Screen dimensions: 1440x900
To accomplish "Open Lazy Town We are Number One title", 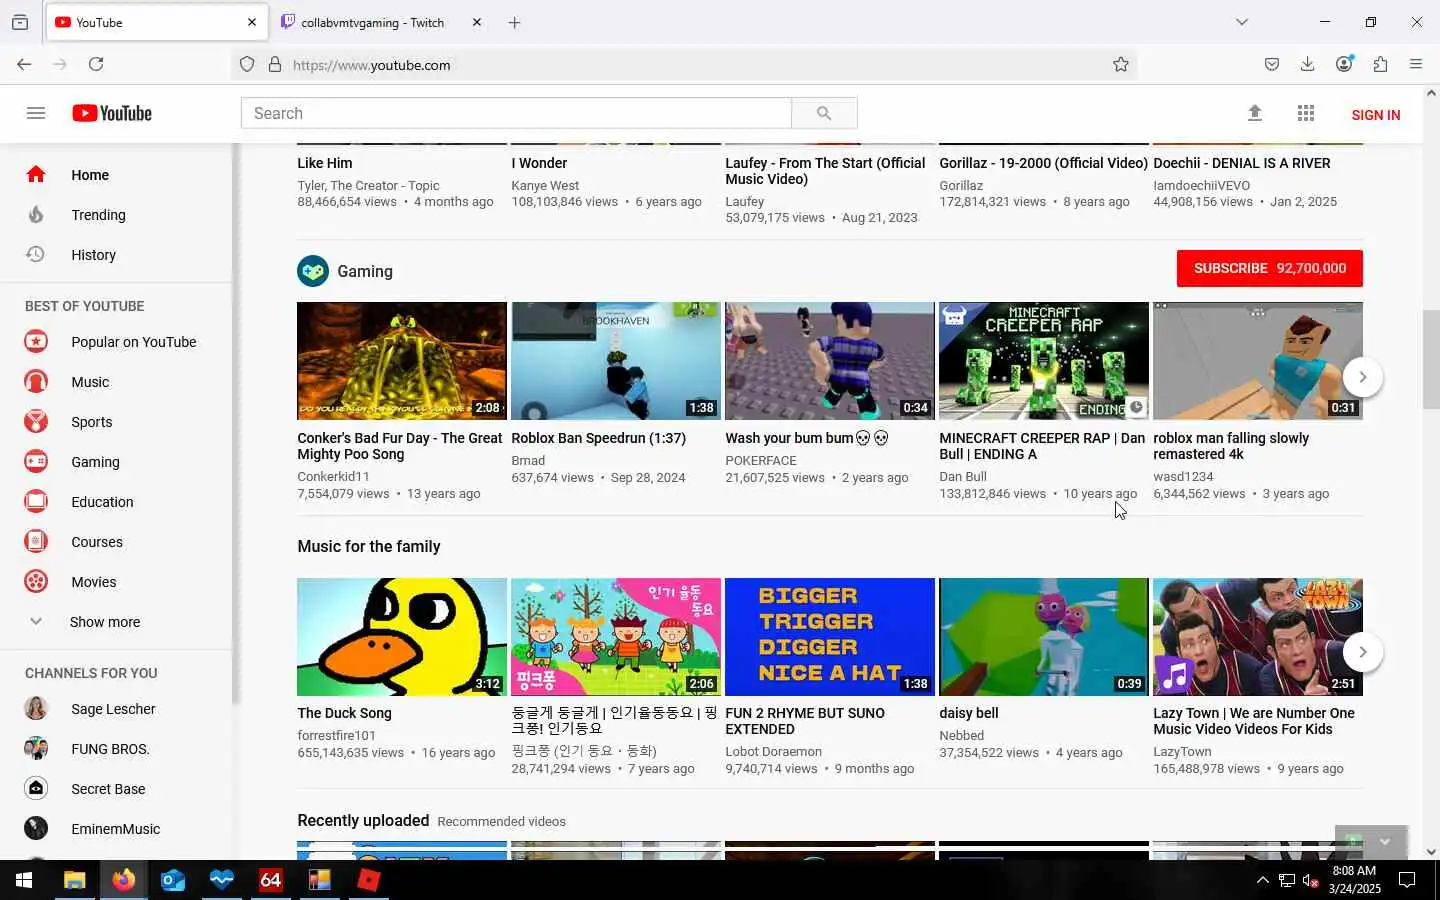I will [x=1254, y=721].
